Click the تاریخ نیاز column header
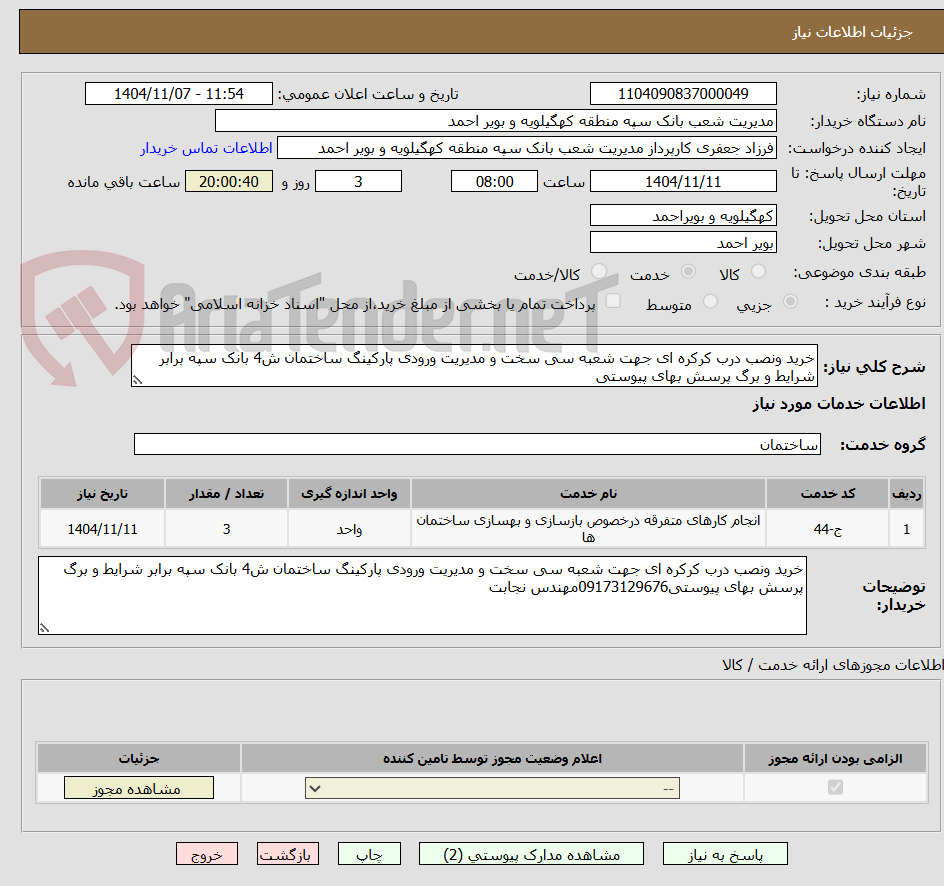 (102, 494)
